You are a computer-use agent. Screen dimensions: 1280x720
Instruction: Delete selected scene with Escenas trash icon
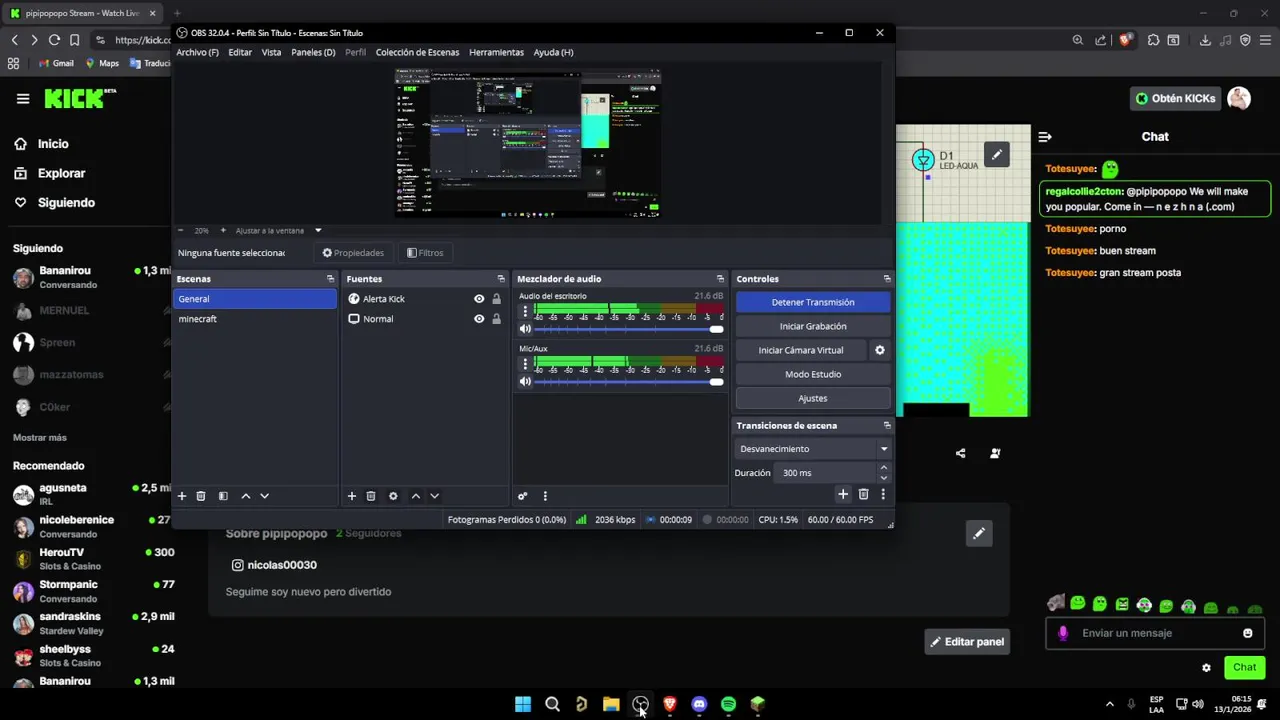tap(201, 496)
